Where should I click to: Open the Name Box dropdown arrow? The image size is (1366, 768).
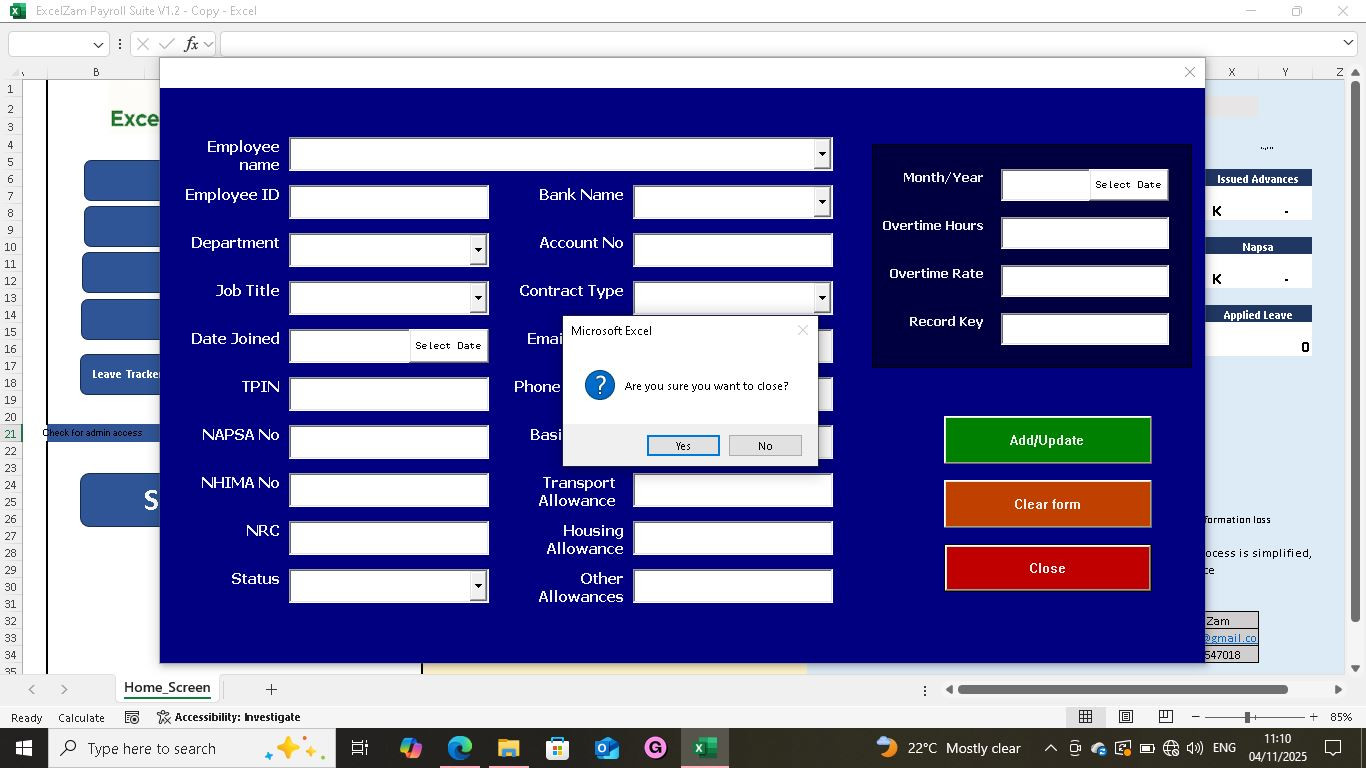click(98, 44)
